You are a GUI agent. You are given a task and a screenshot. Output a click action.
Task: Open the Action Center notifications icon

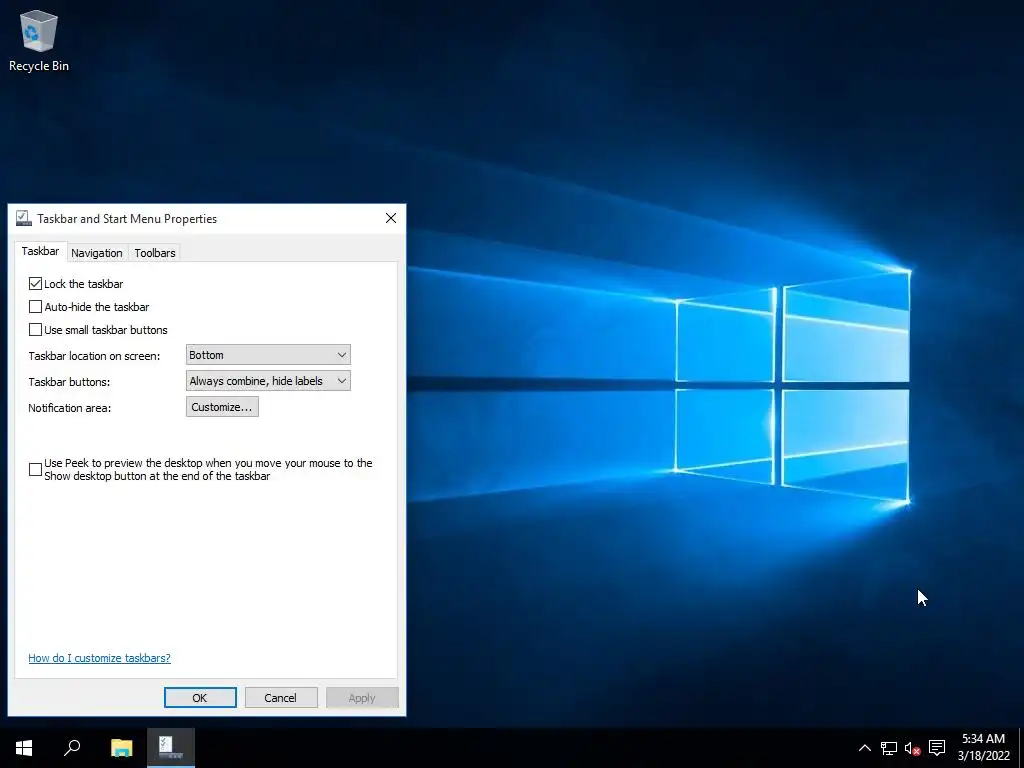coord(937,748)
